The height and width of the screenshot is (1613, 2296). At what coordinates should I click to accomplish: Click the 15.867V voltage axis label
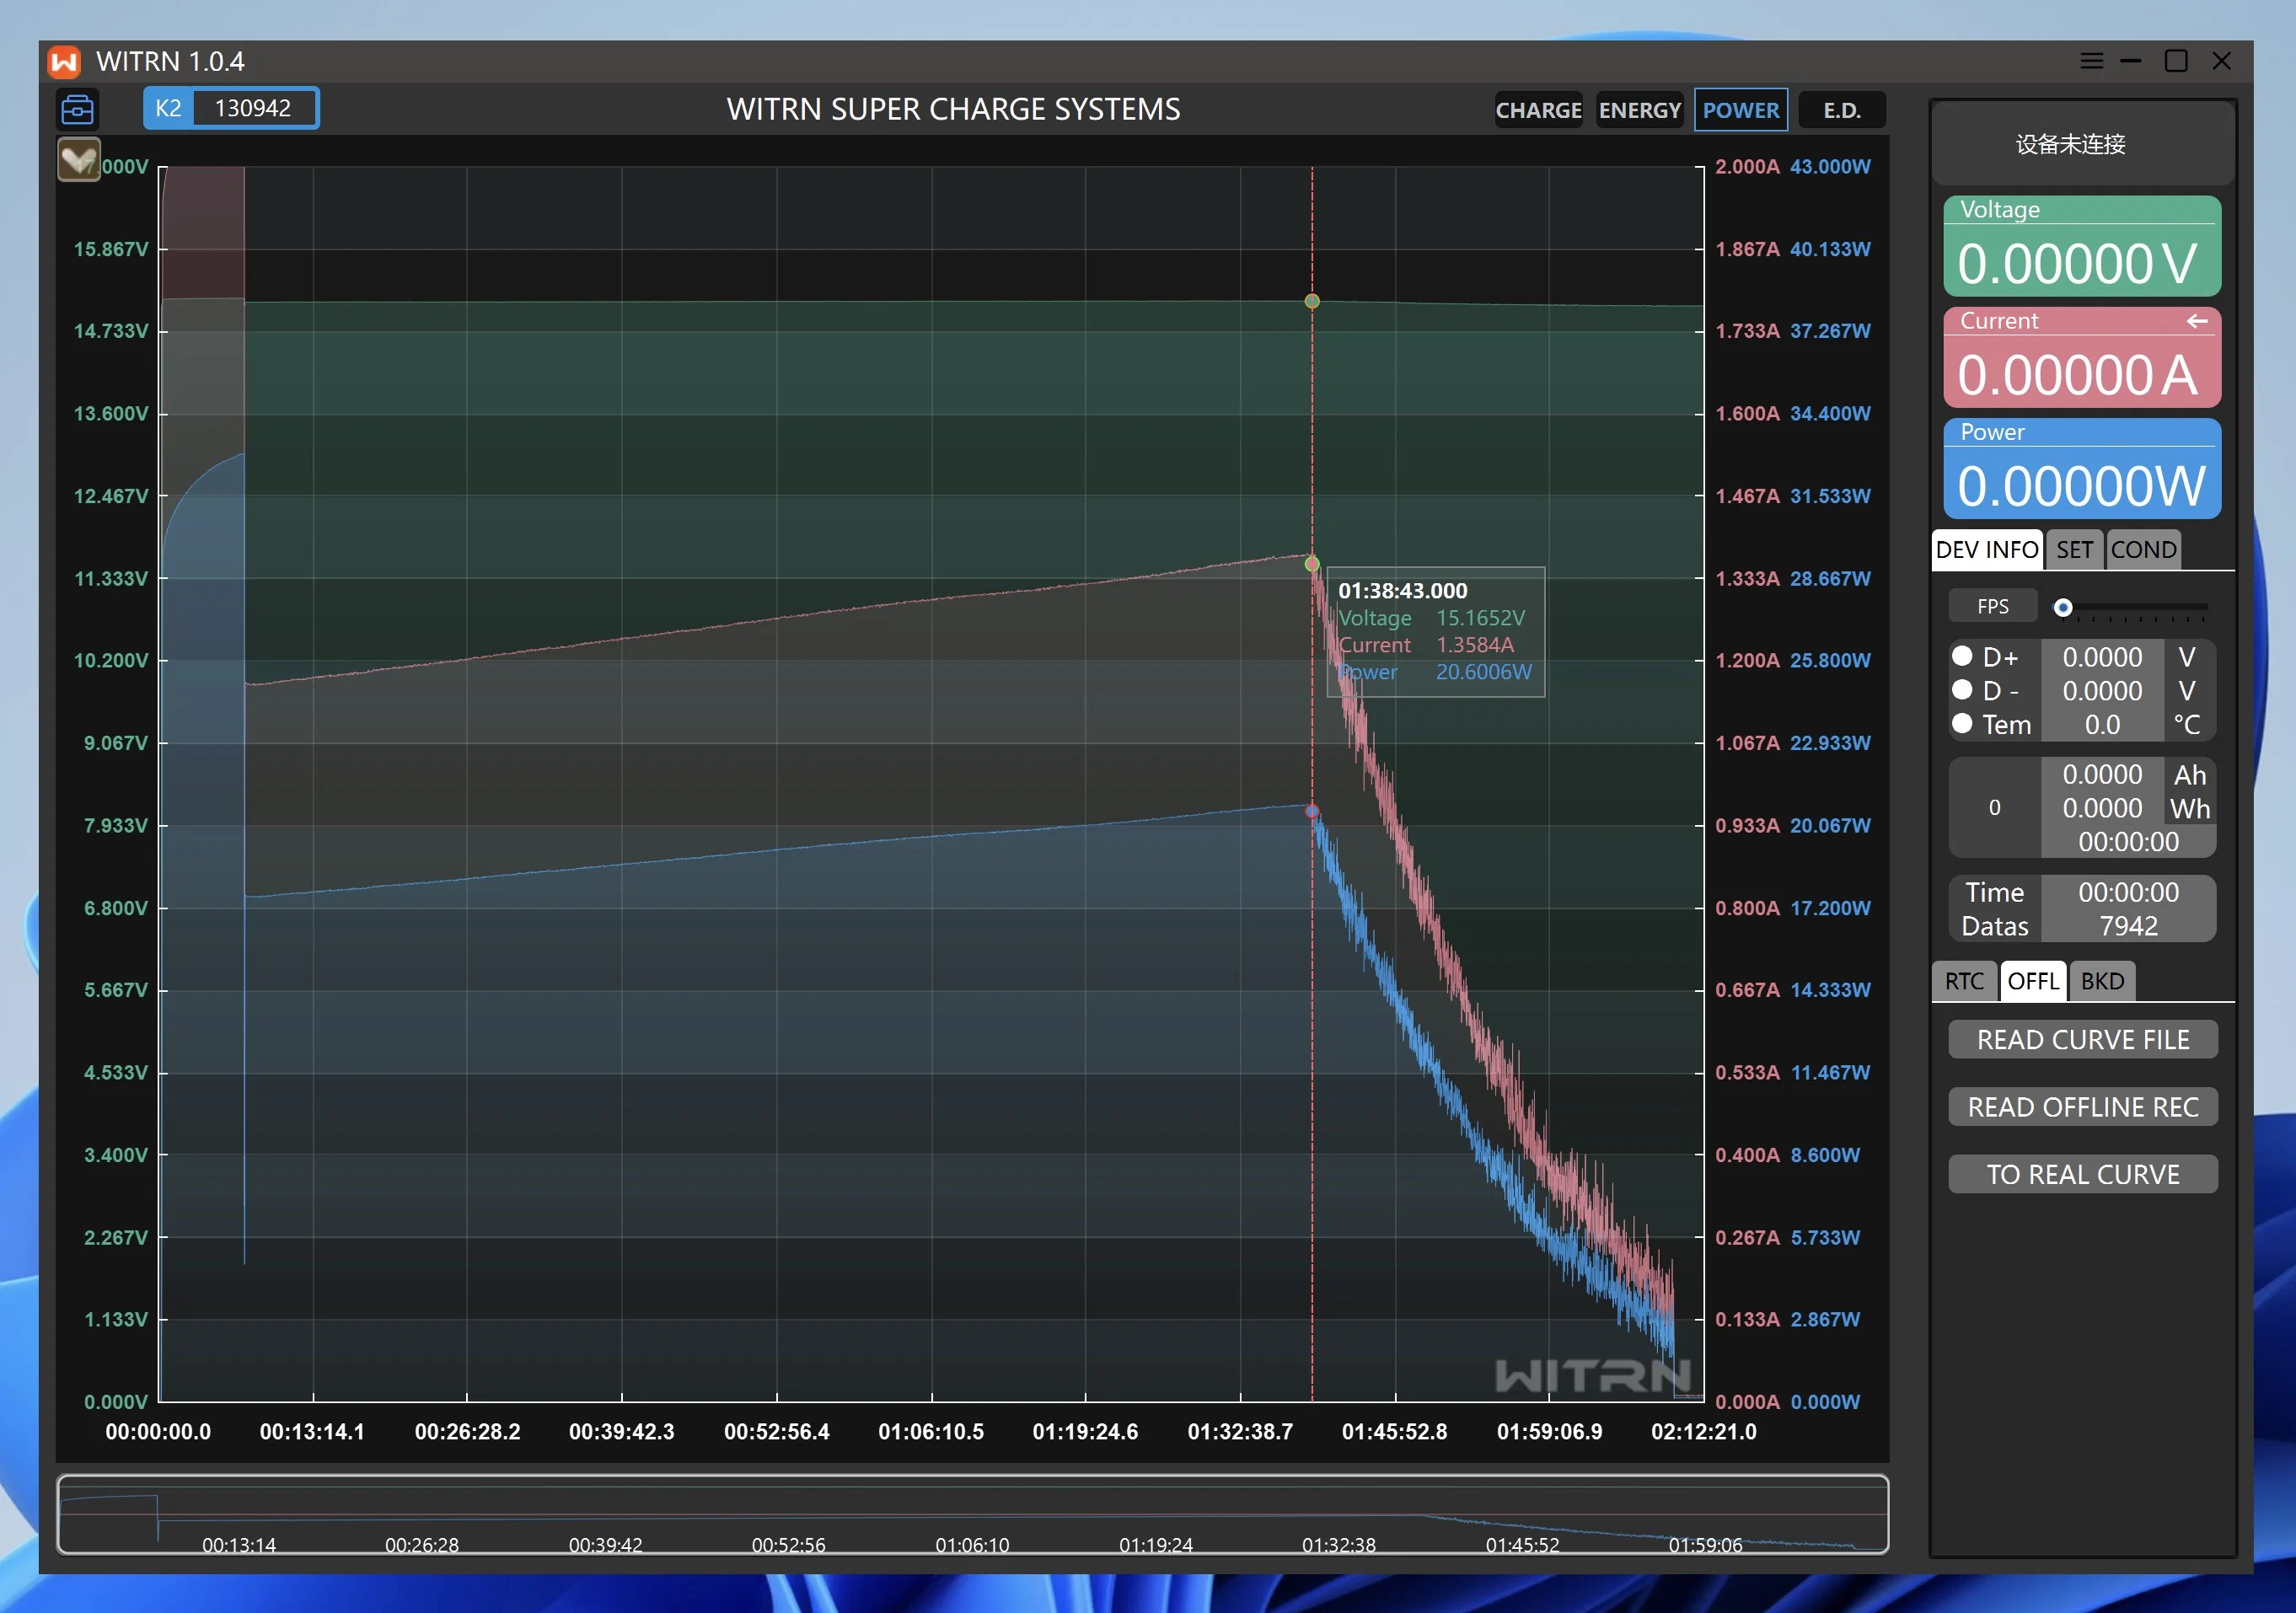111,249
